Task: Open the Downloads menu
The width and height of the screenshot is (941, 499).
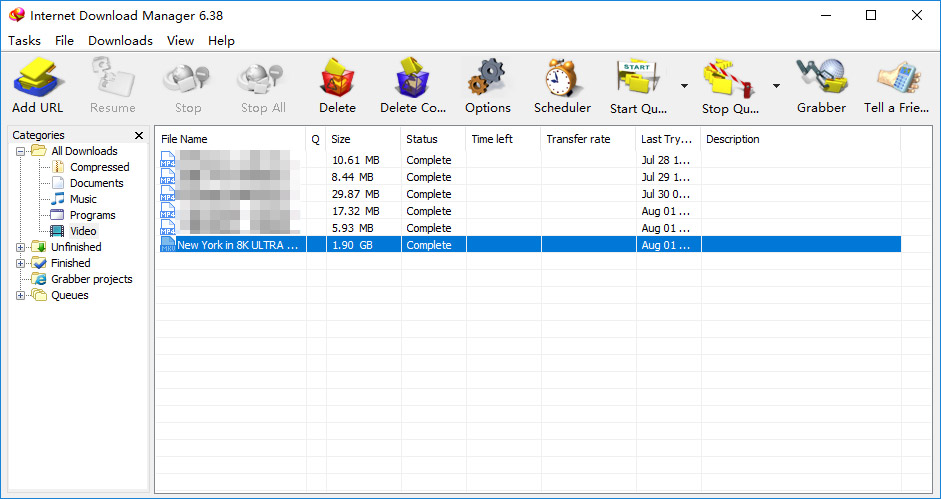Action: [120, 41]
